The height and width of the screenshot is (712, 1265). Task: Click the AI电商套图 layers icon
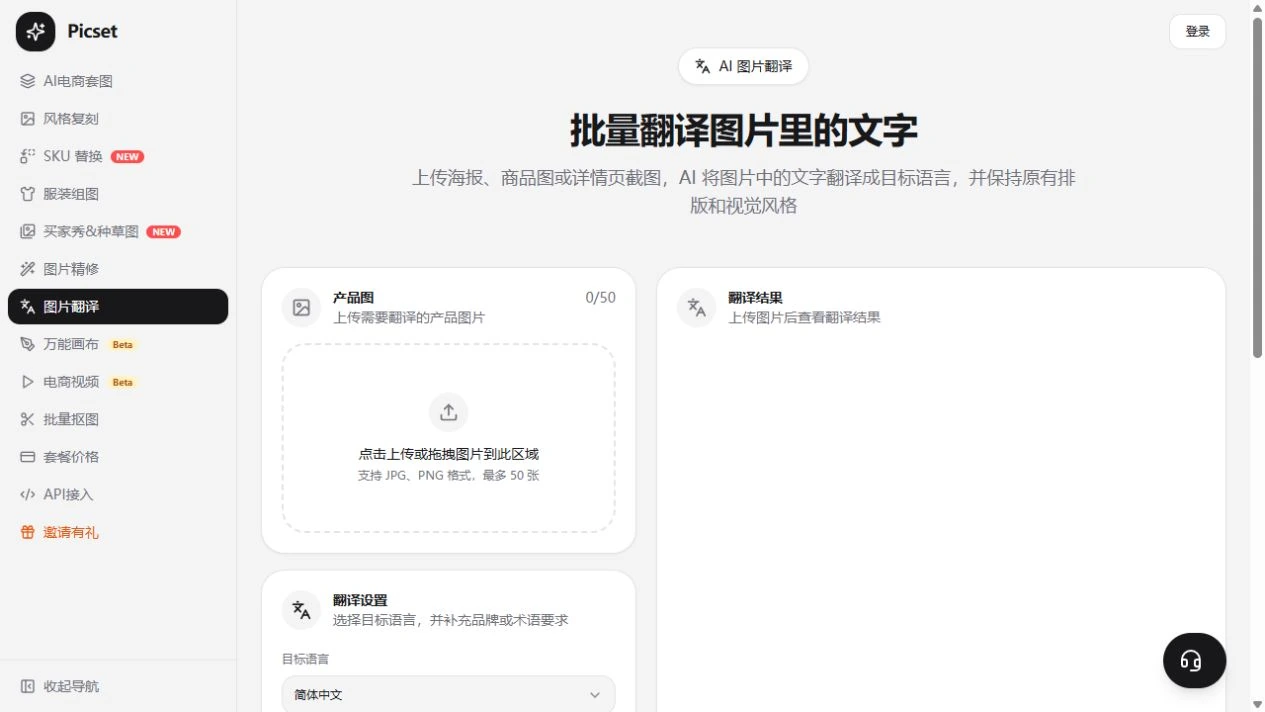(28, 81)
